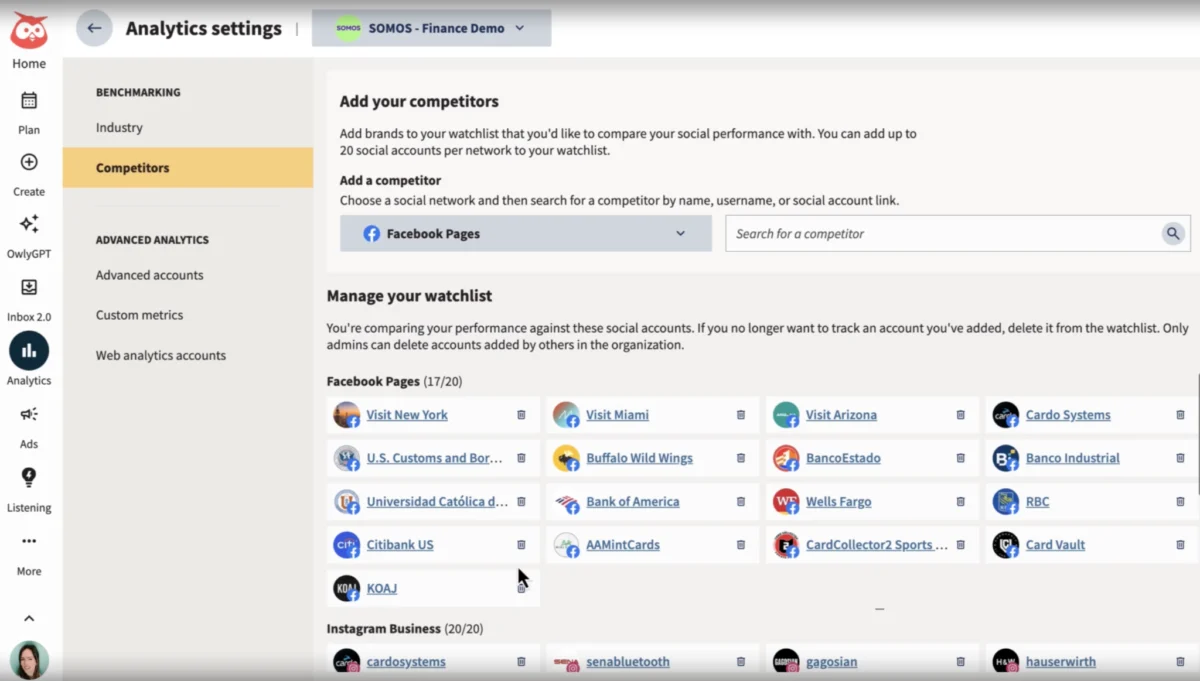Delete Card Vault from watchlist
Image resolution: width=1200 pixels, height=681 pixels.
coord(1180,545)
